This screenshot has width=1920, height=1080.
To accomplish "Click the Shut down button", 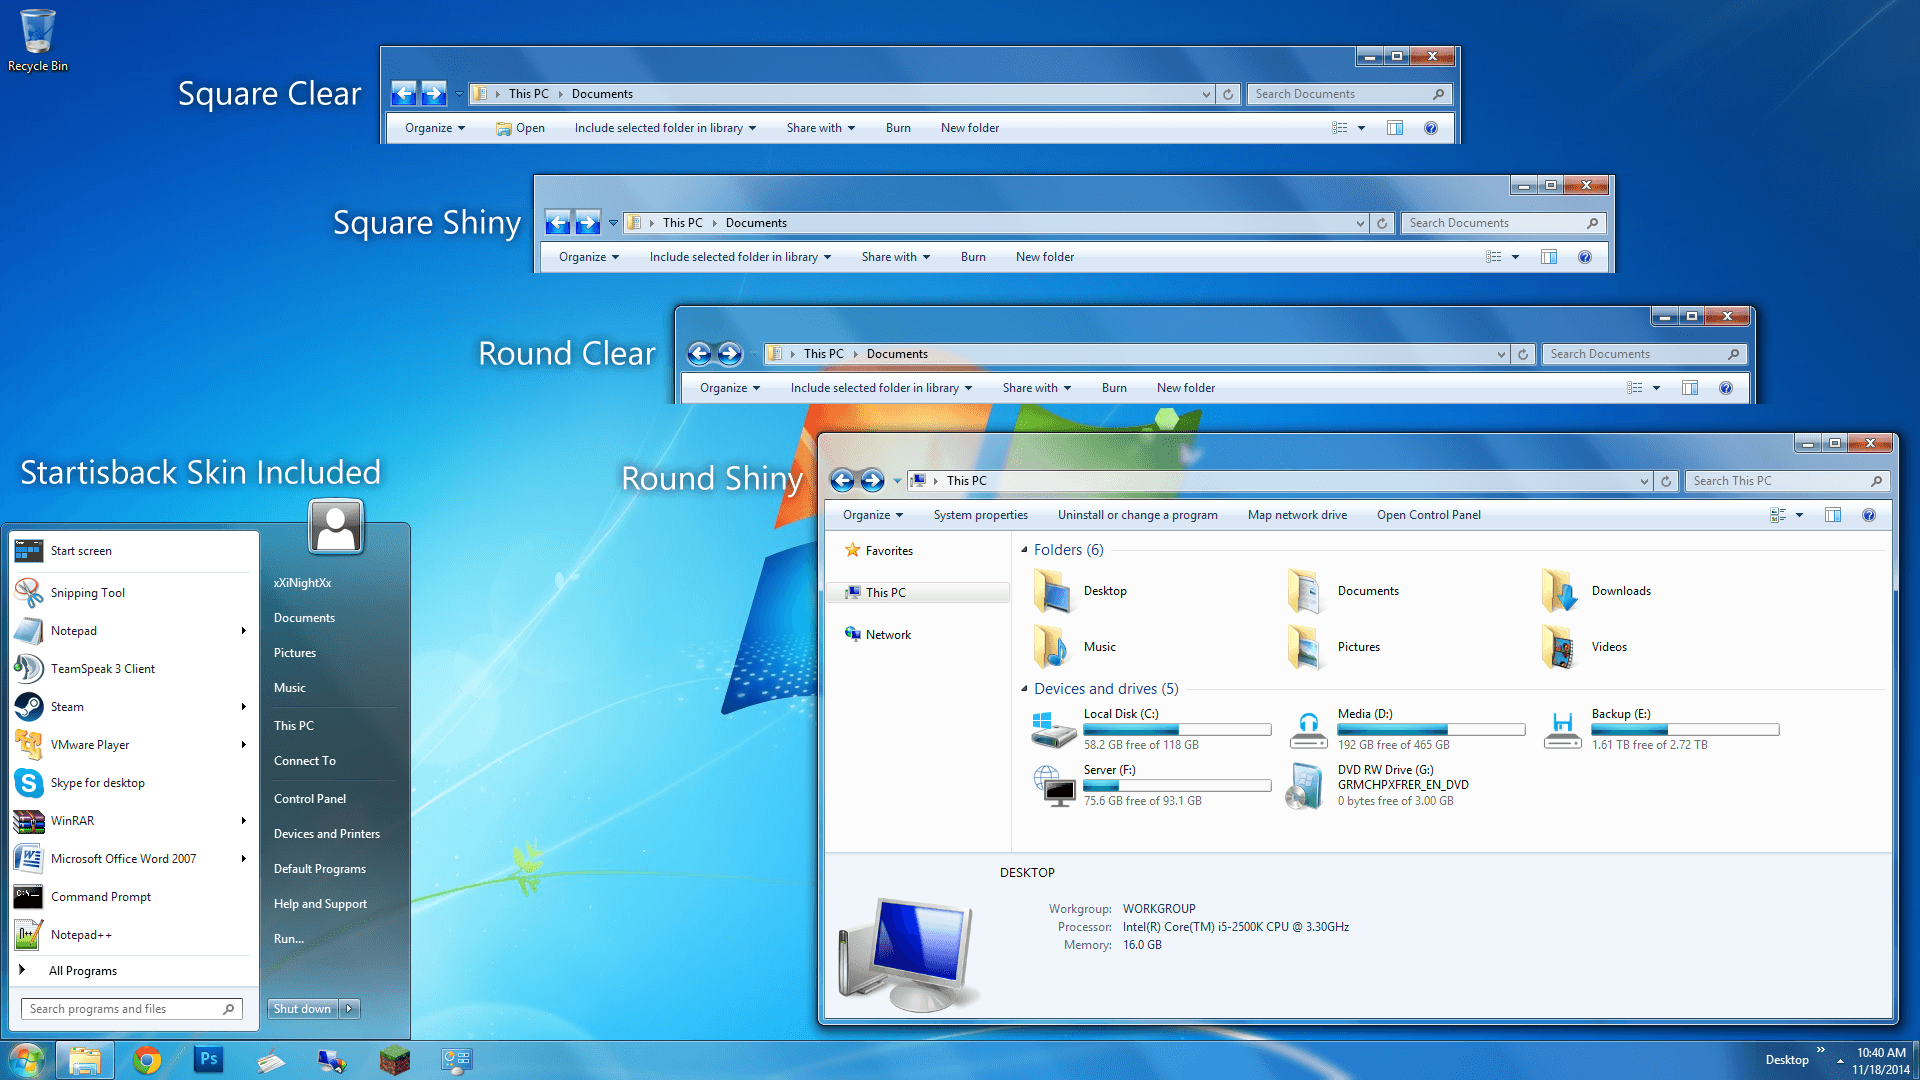I will (x=302, y=1009).
